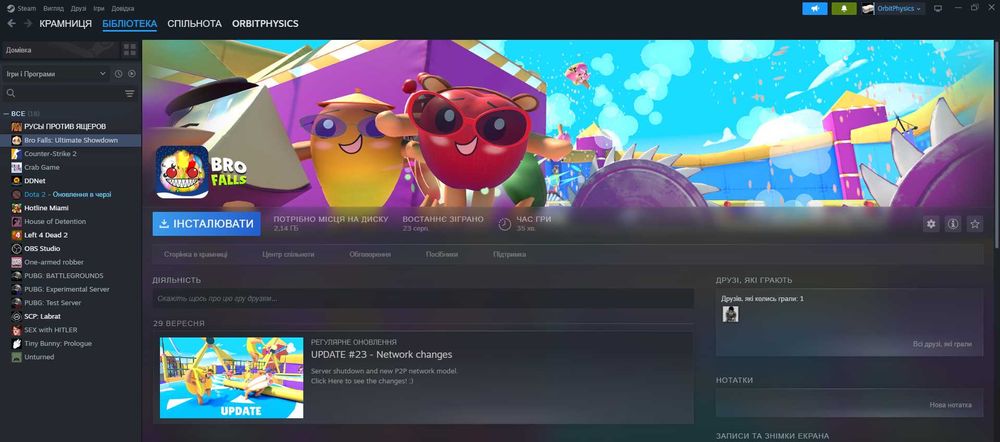Go to БІБЛІОТЕКА tab

tap(129, 24)
